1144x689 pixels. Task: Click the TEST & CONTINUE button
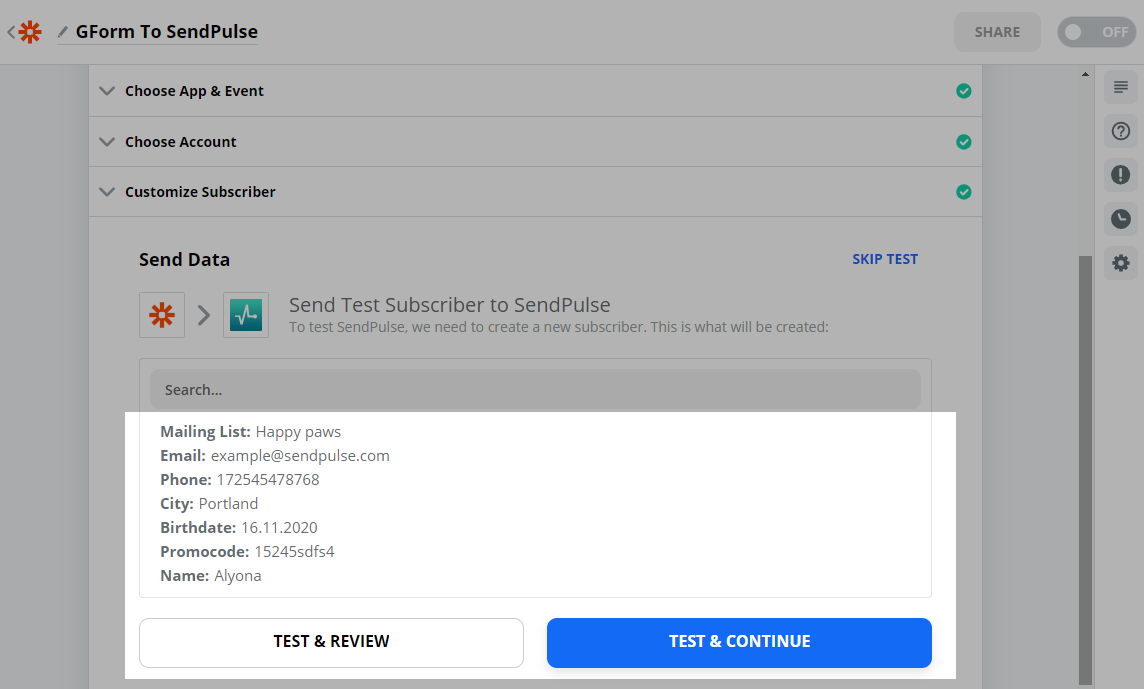point(739,642)
